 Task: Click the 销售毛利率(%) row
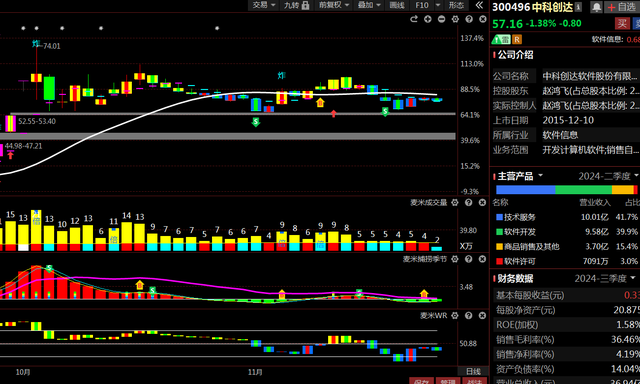pos(566,340)
